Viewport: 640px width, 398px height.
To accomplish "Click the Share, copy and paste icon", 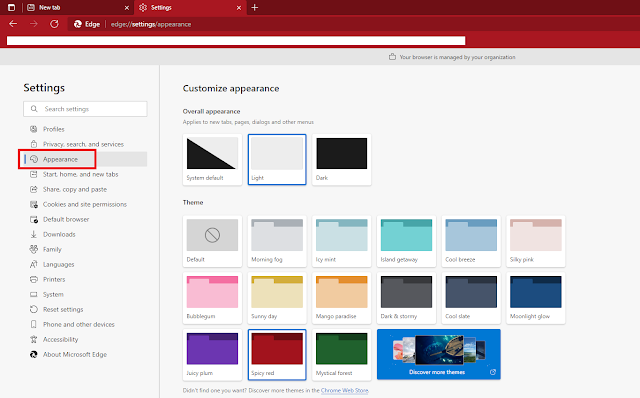I will click(x=34, y=189).
